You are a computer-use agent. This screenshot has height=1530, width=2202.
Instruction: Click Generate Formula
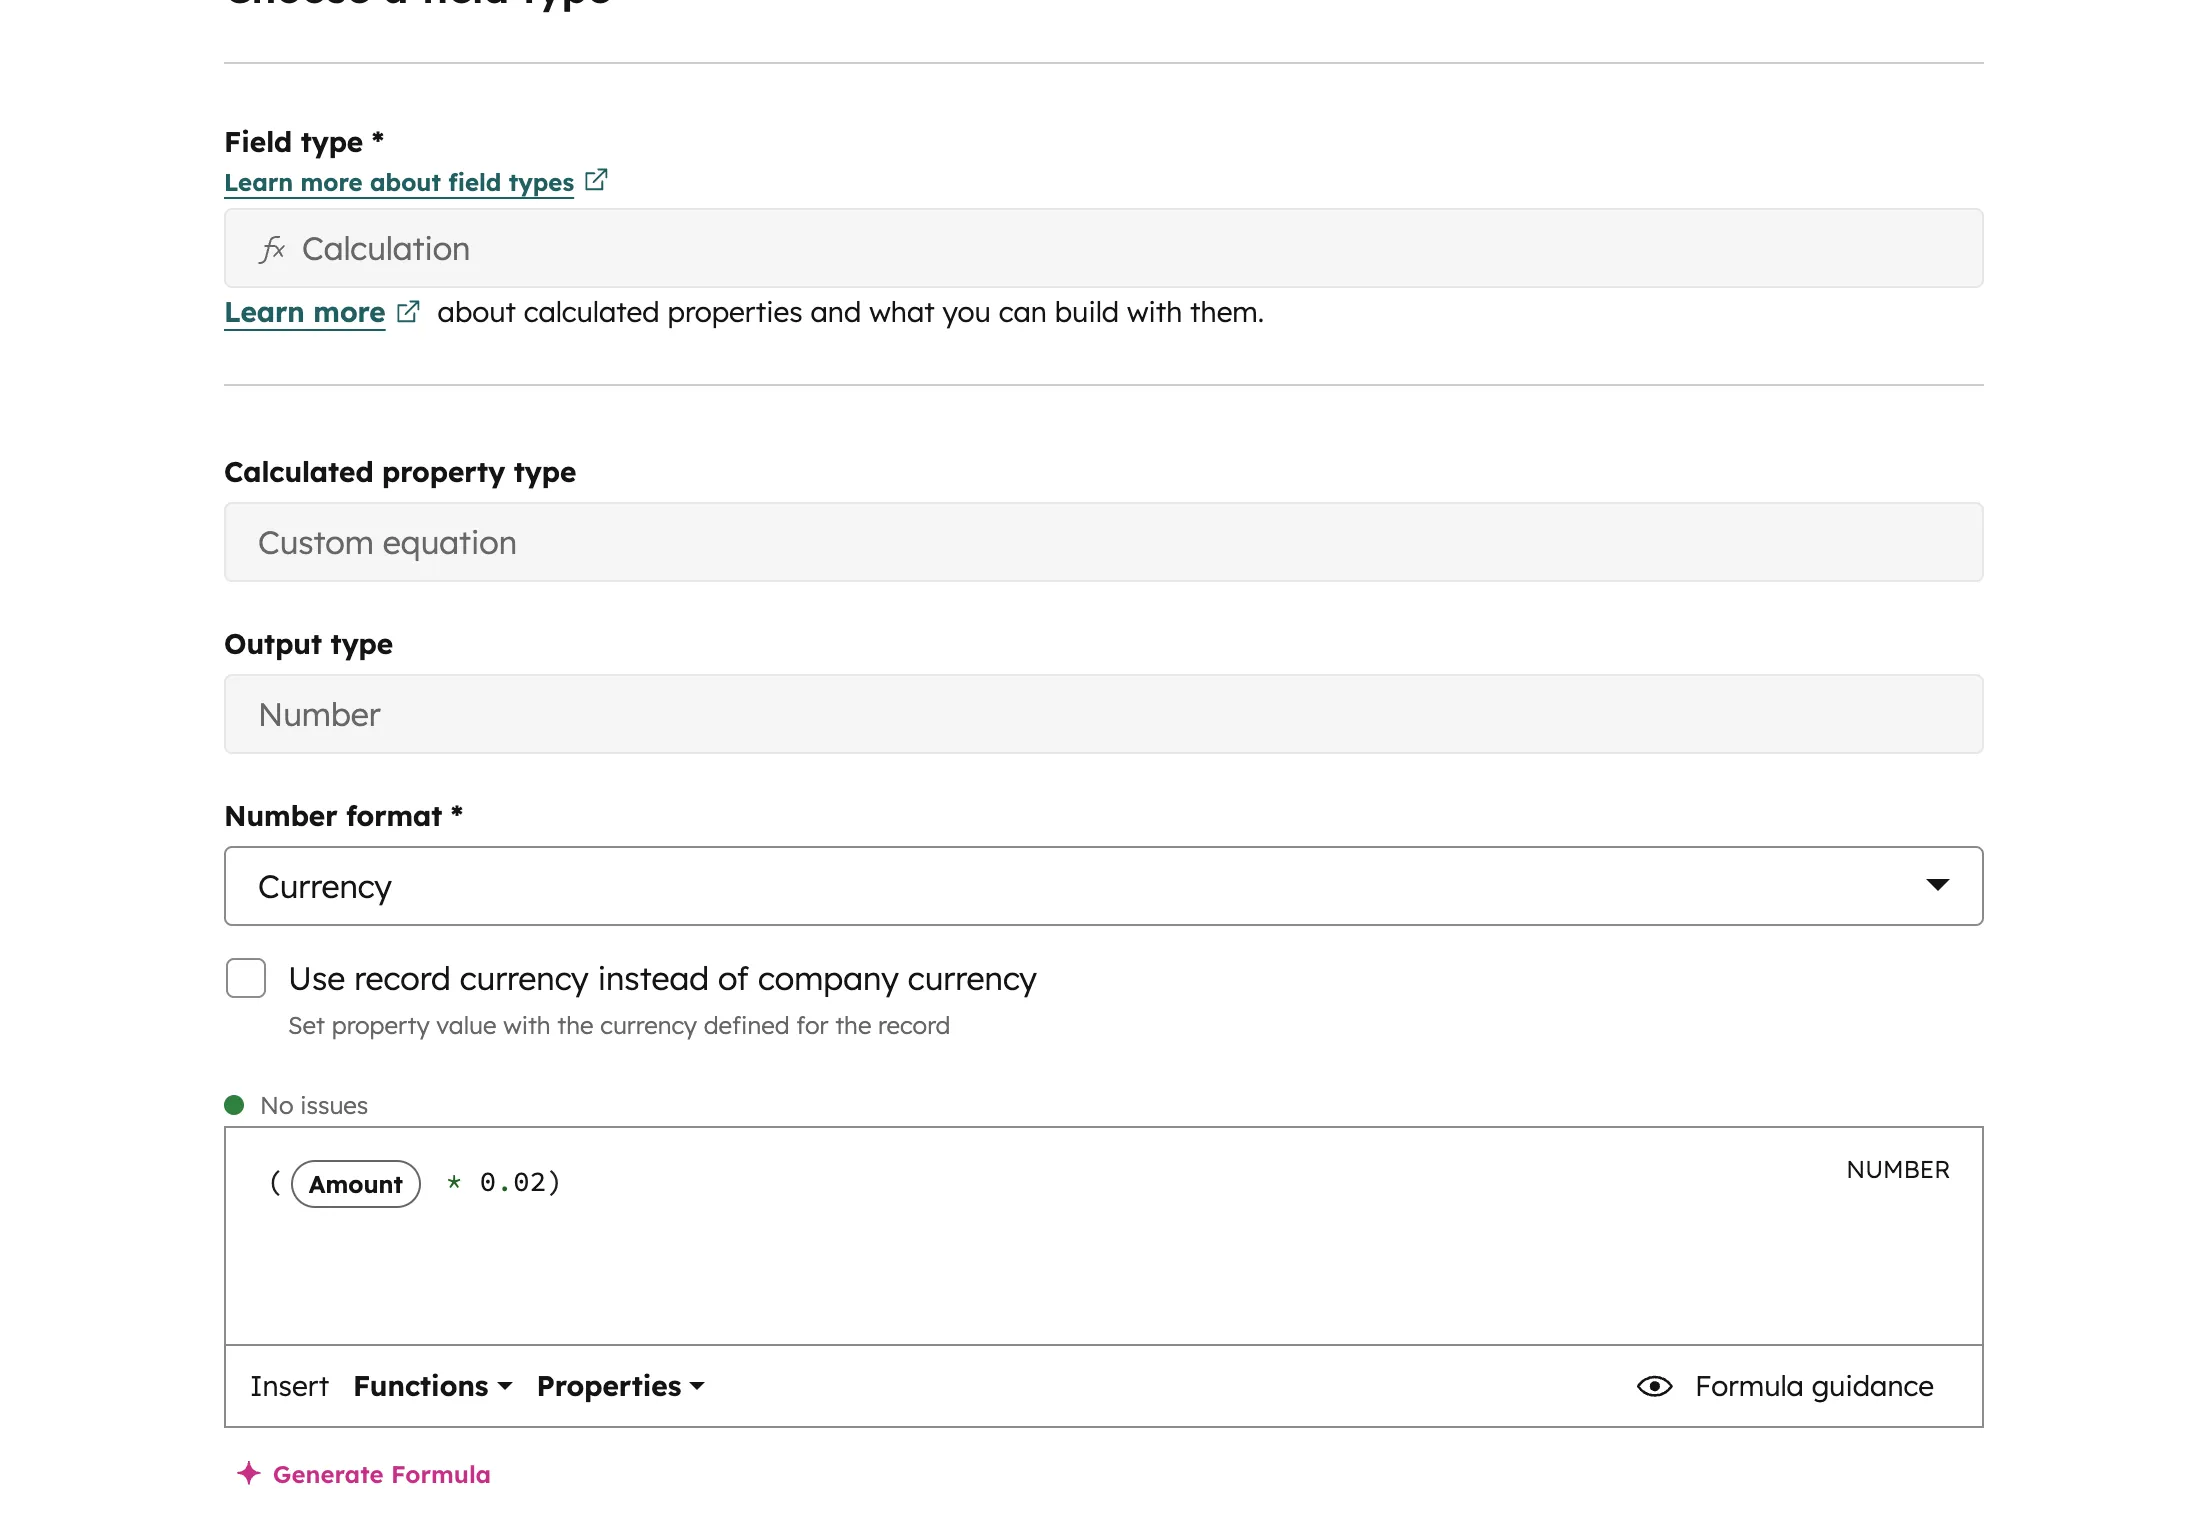click(x=381, y=1473)
